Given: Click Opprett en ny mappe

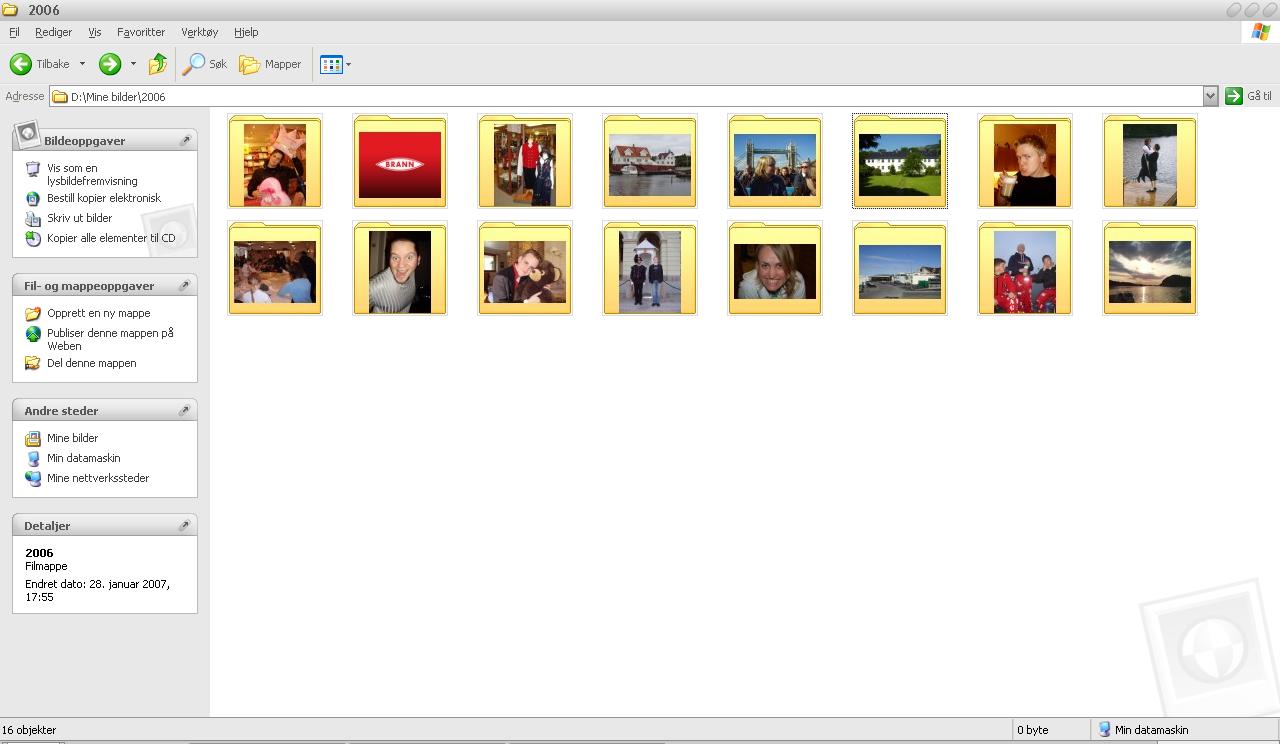Looking at the screenshot, I should (98, 313).
